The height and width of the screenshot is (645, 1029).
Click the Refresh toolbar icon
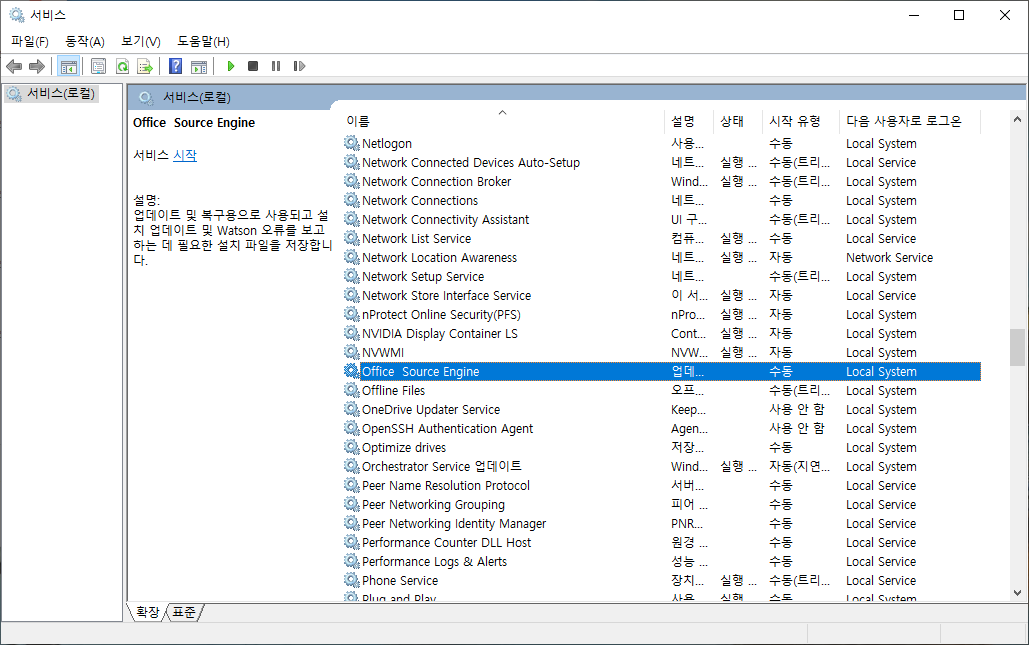[122, 66]
